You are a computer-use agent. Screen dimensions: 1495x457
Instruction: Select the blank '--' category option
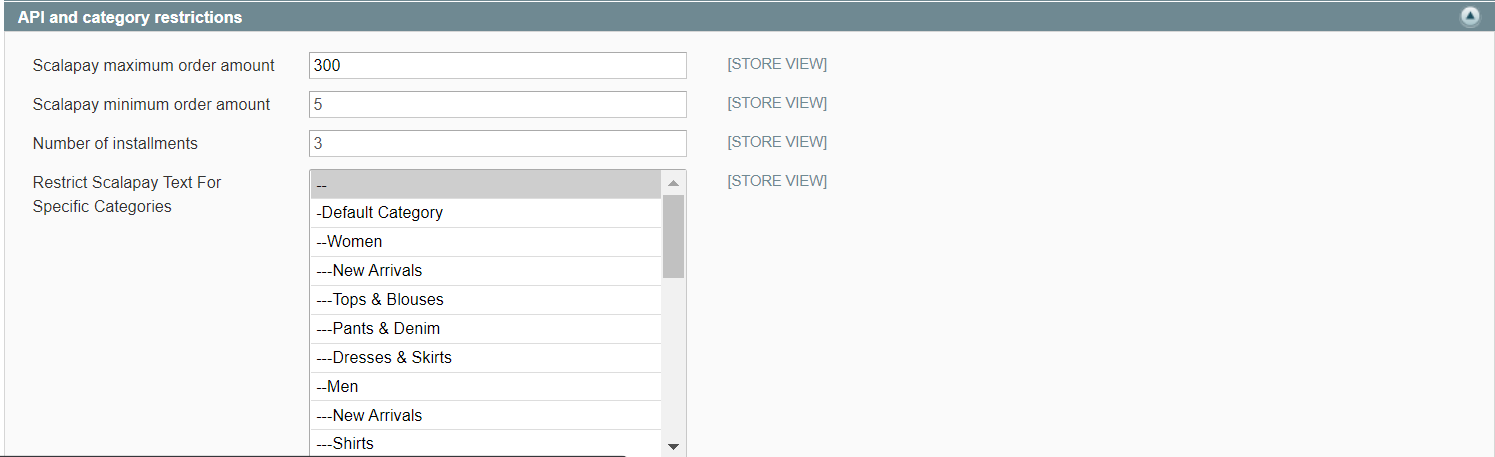(x=486, y=185)
